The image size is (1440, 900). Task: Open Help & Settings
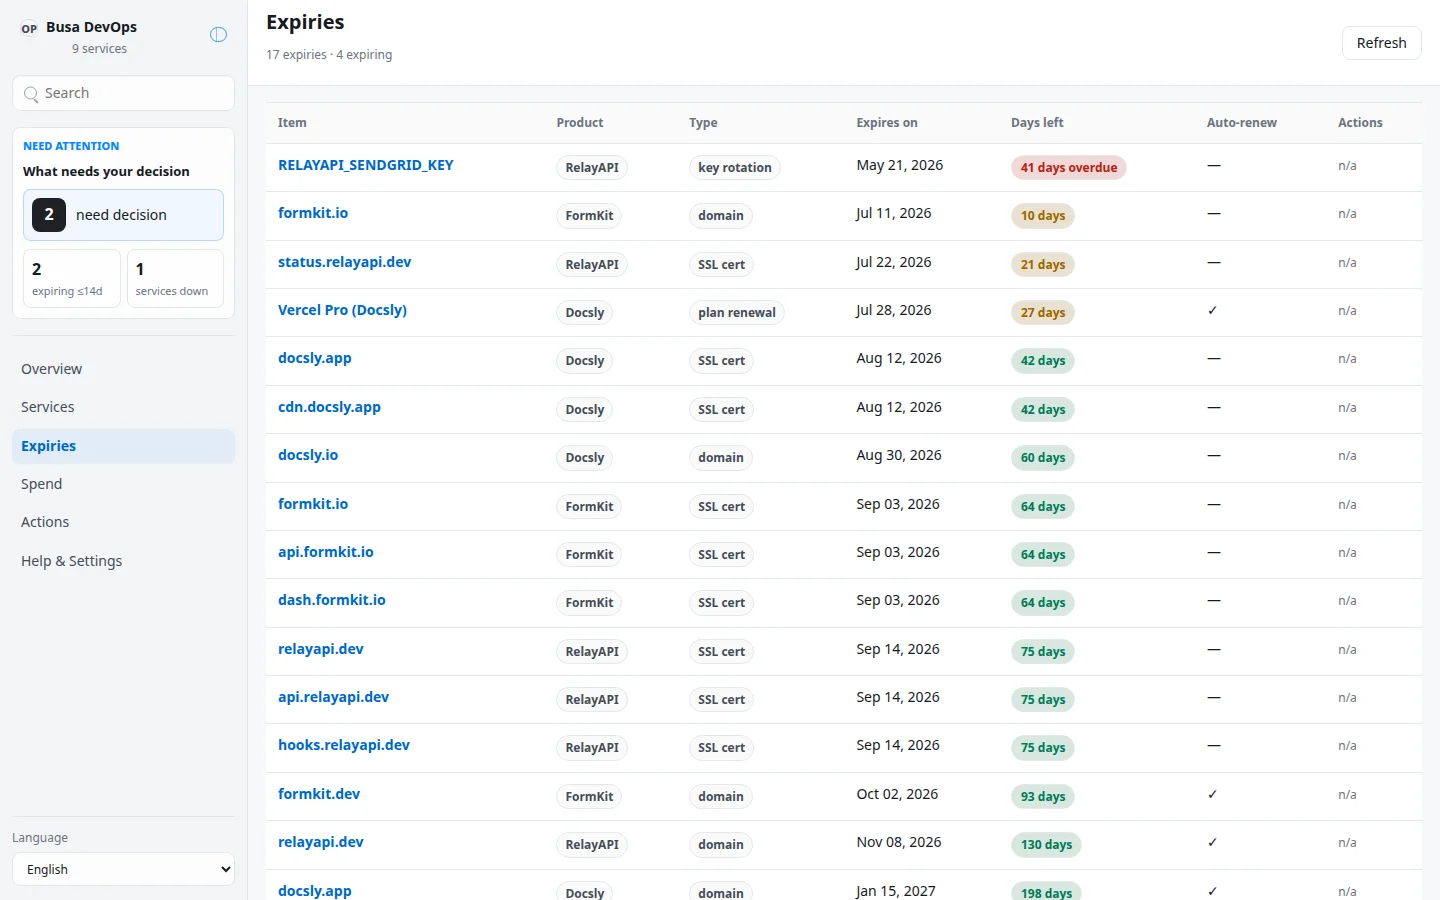click(123, 561)
